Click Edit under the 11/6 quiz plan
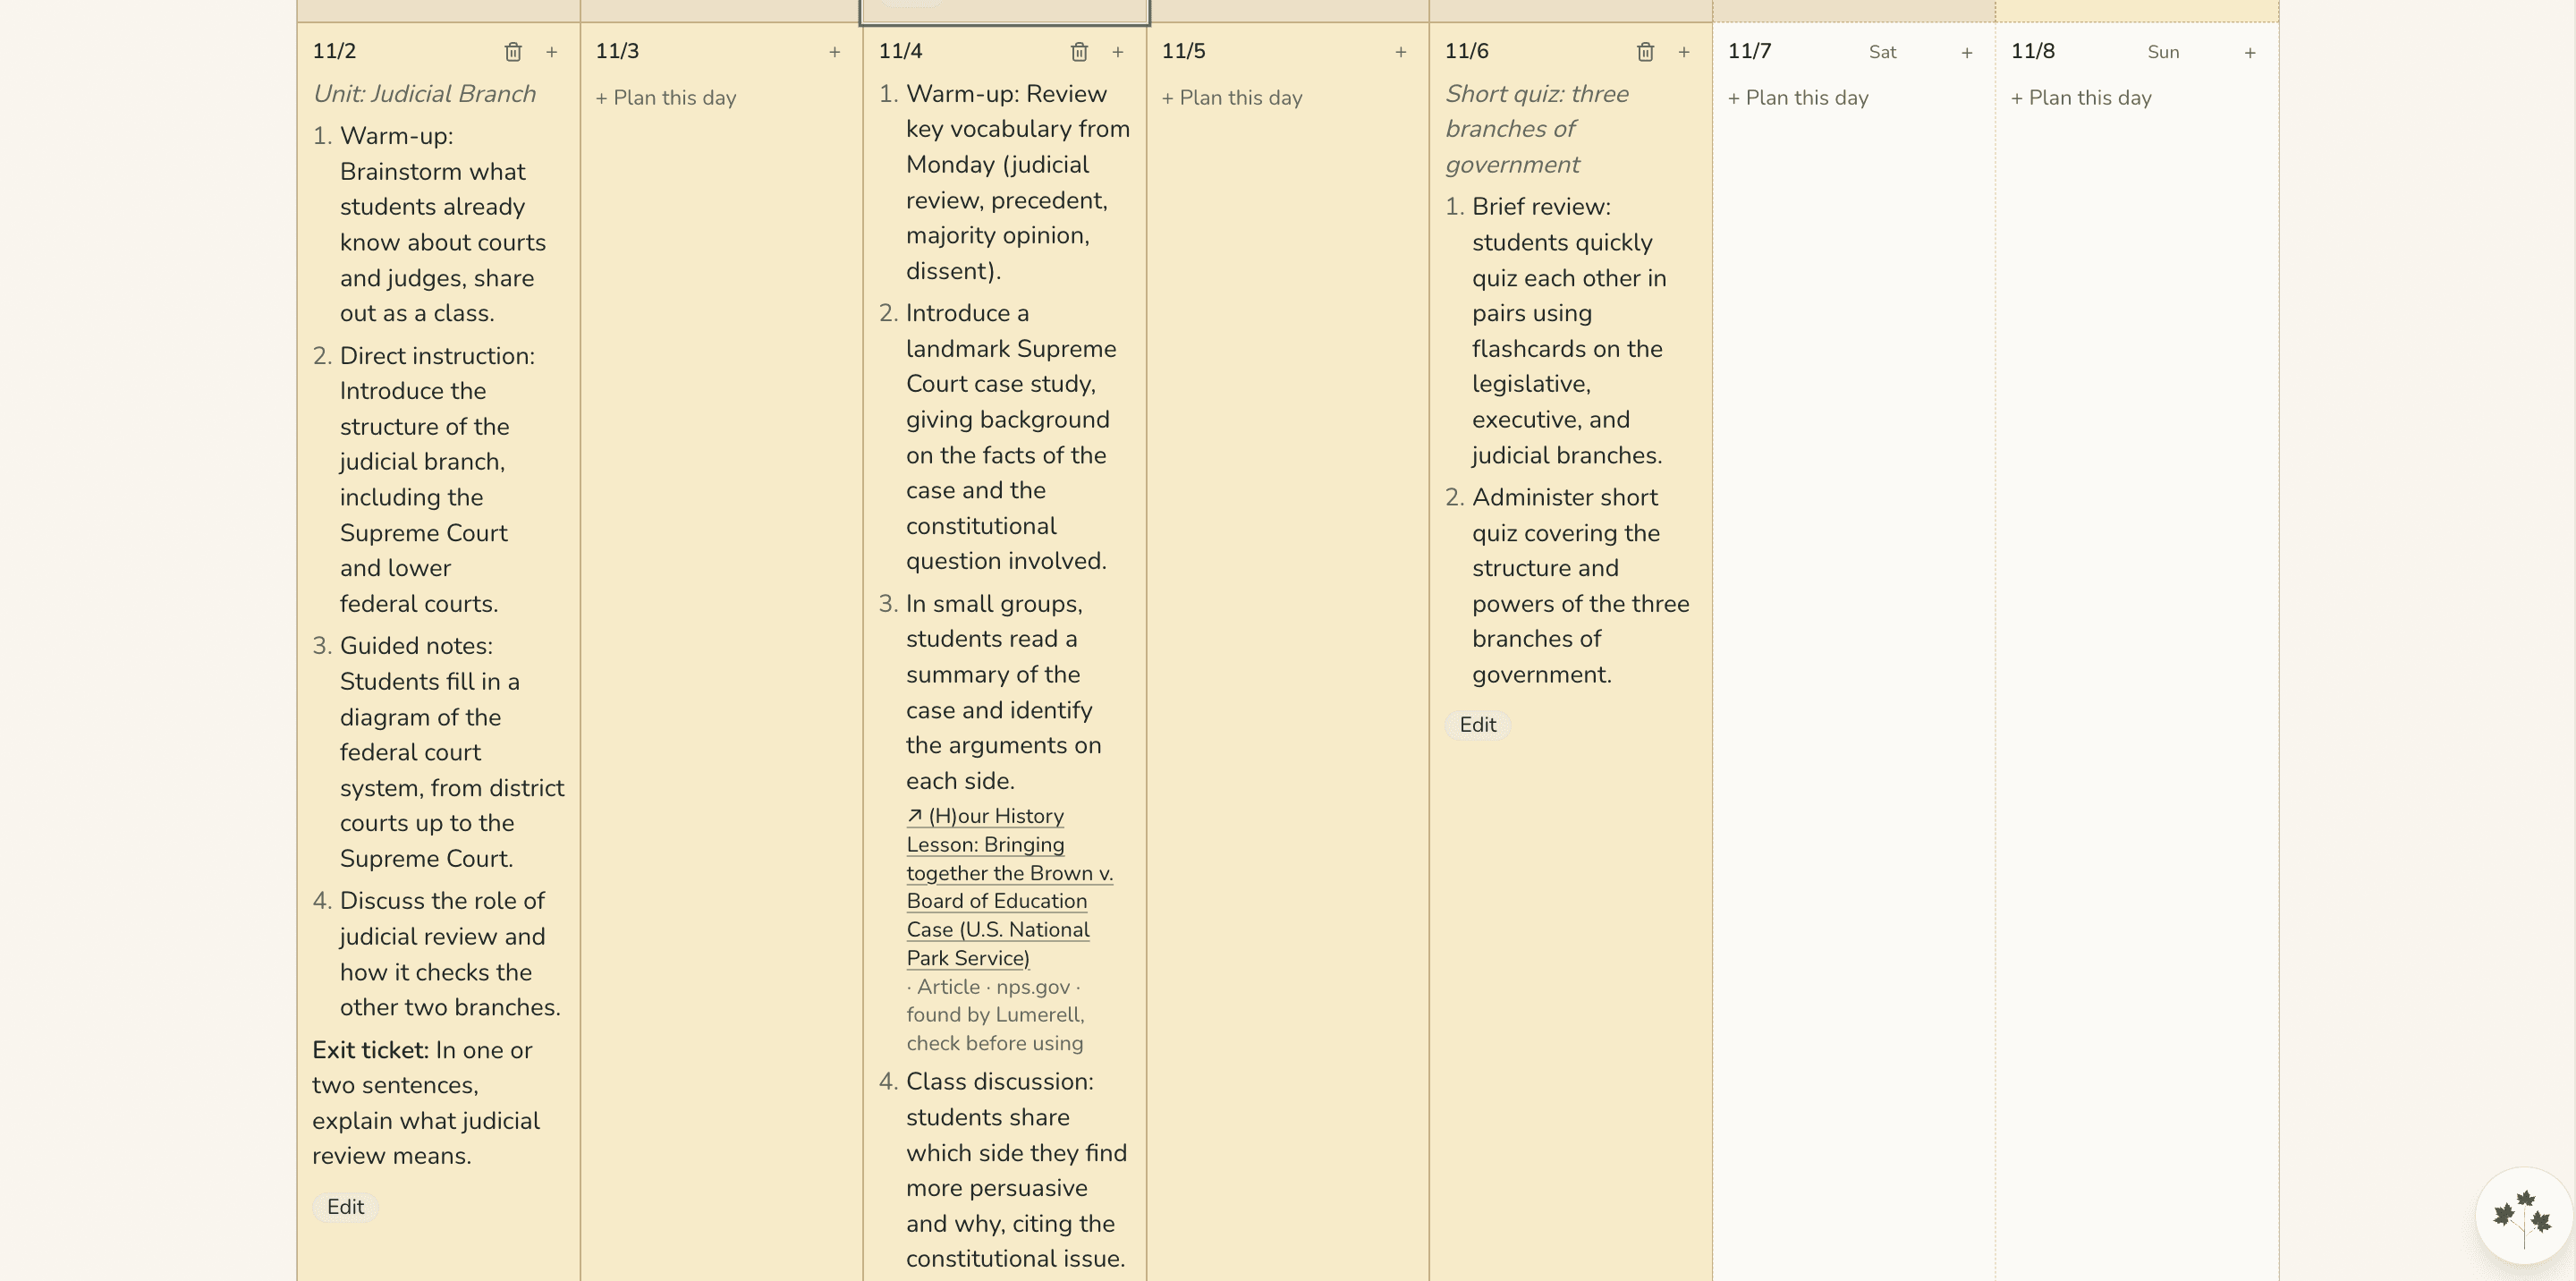 click(1477, 724)
